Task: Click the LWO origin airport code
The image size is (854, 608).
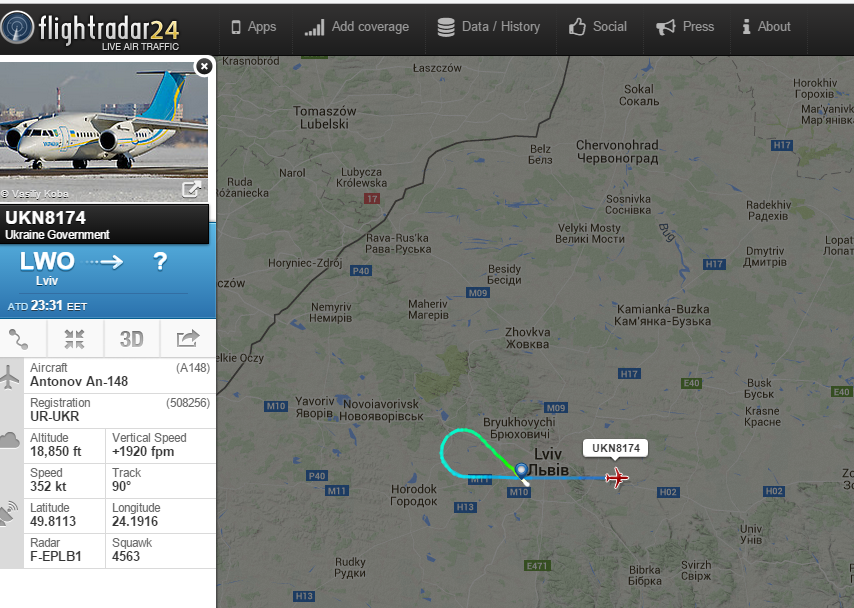Action: (x=47, y=262)
